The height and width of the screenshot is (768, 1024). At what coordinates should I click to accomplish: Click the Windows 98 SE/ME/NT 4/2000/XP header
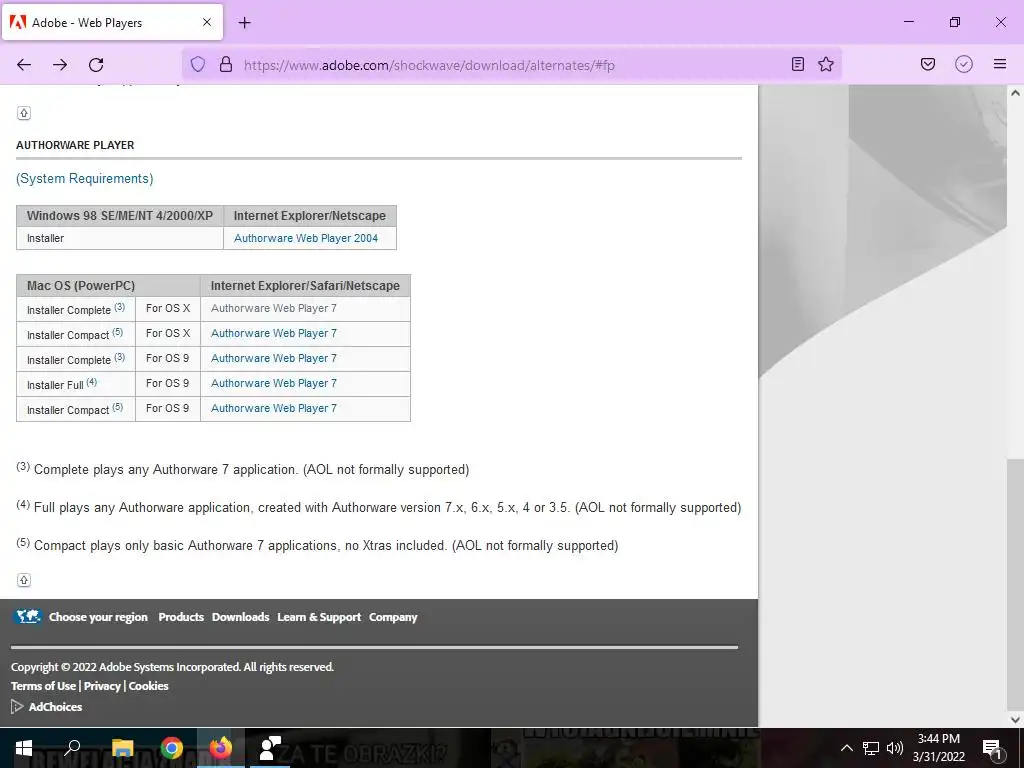120,216
